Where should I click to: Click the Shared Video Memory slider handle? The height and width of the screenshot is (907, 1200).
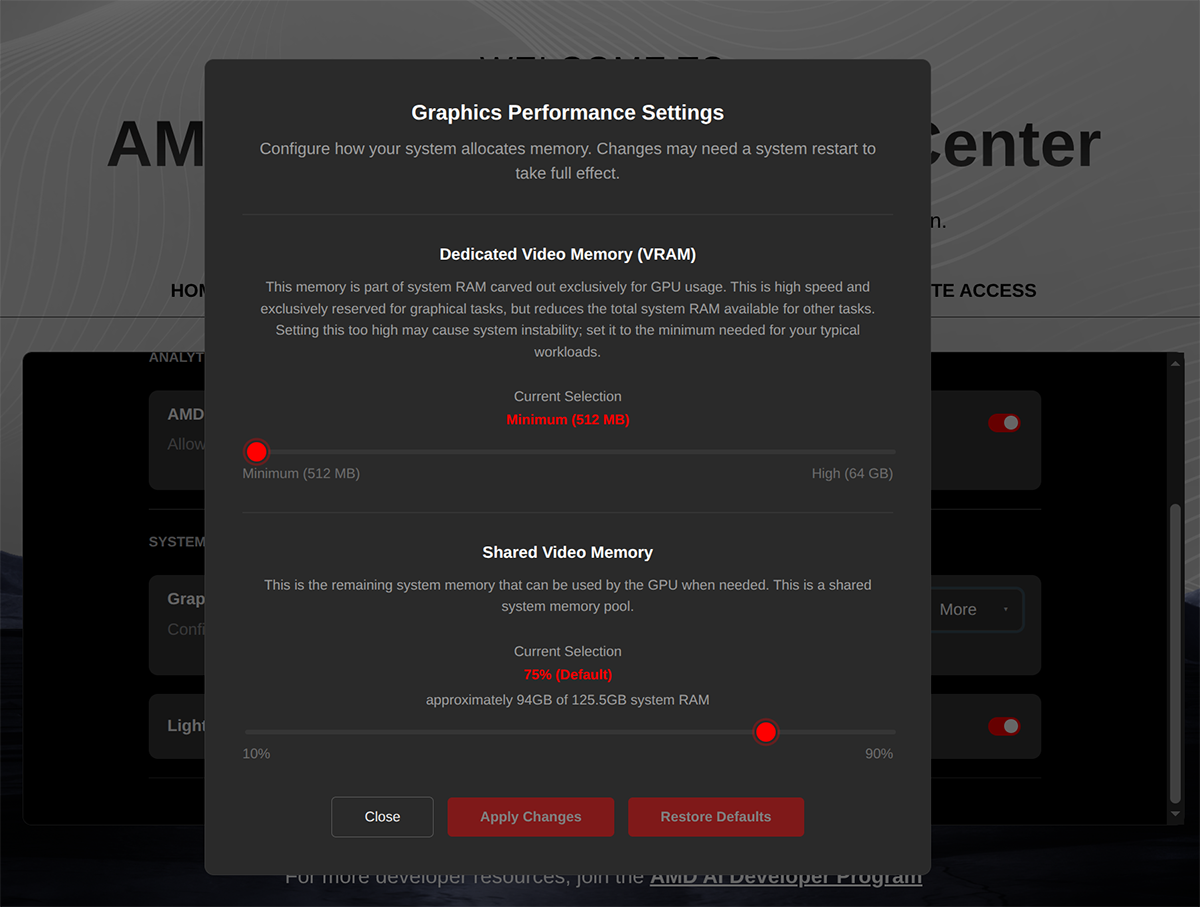(766, 733)
